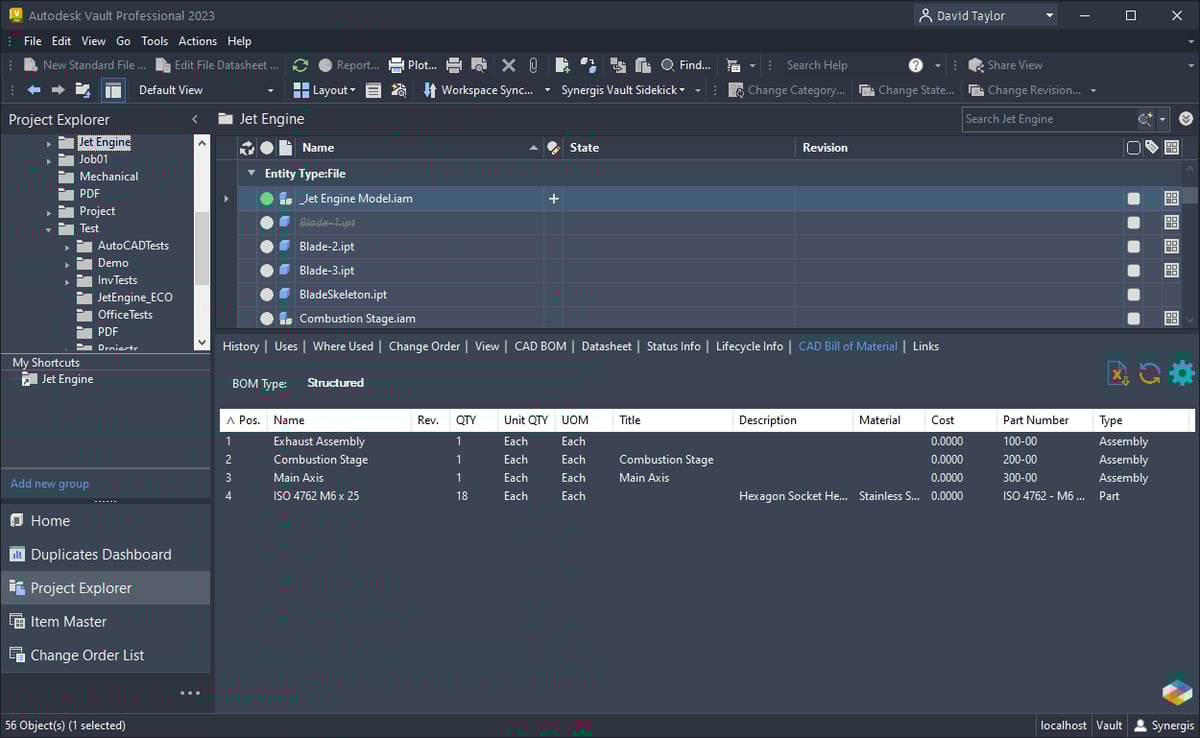Click the green refresh icon in the toolbar

(300, 65)
